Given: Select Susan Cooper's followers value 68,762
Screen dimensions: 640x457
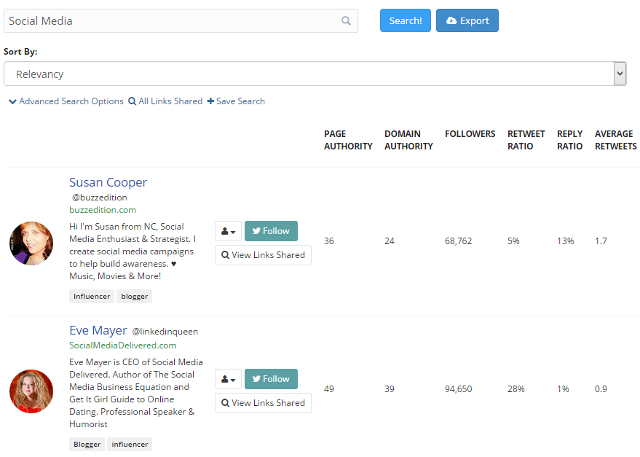Looking at the screenshot, I should (458, 241).
